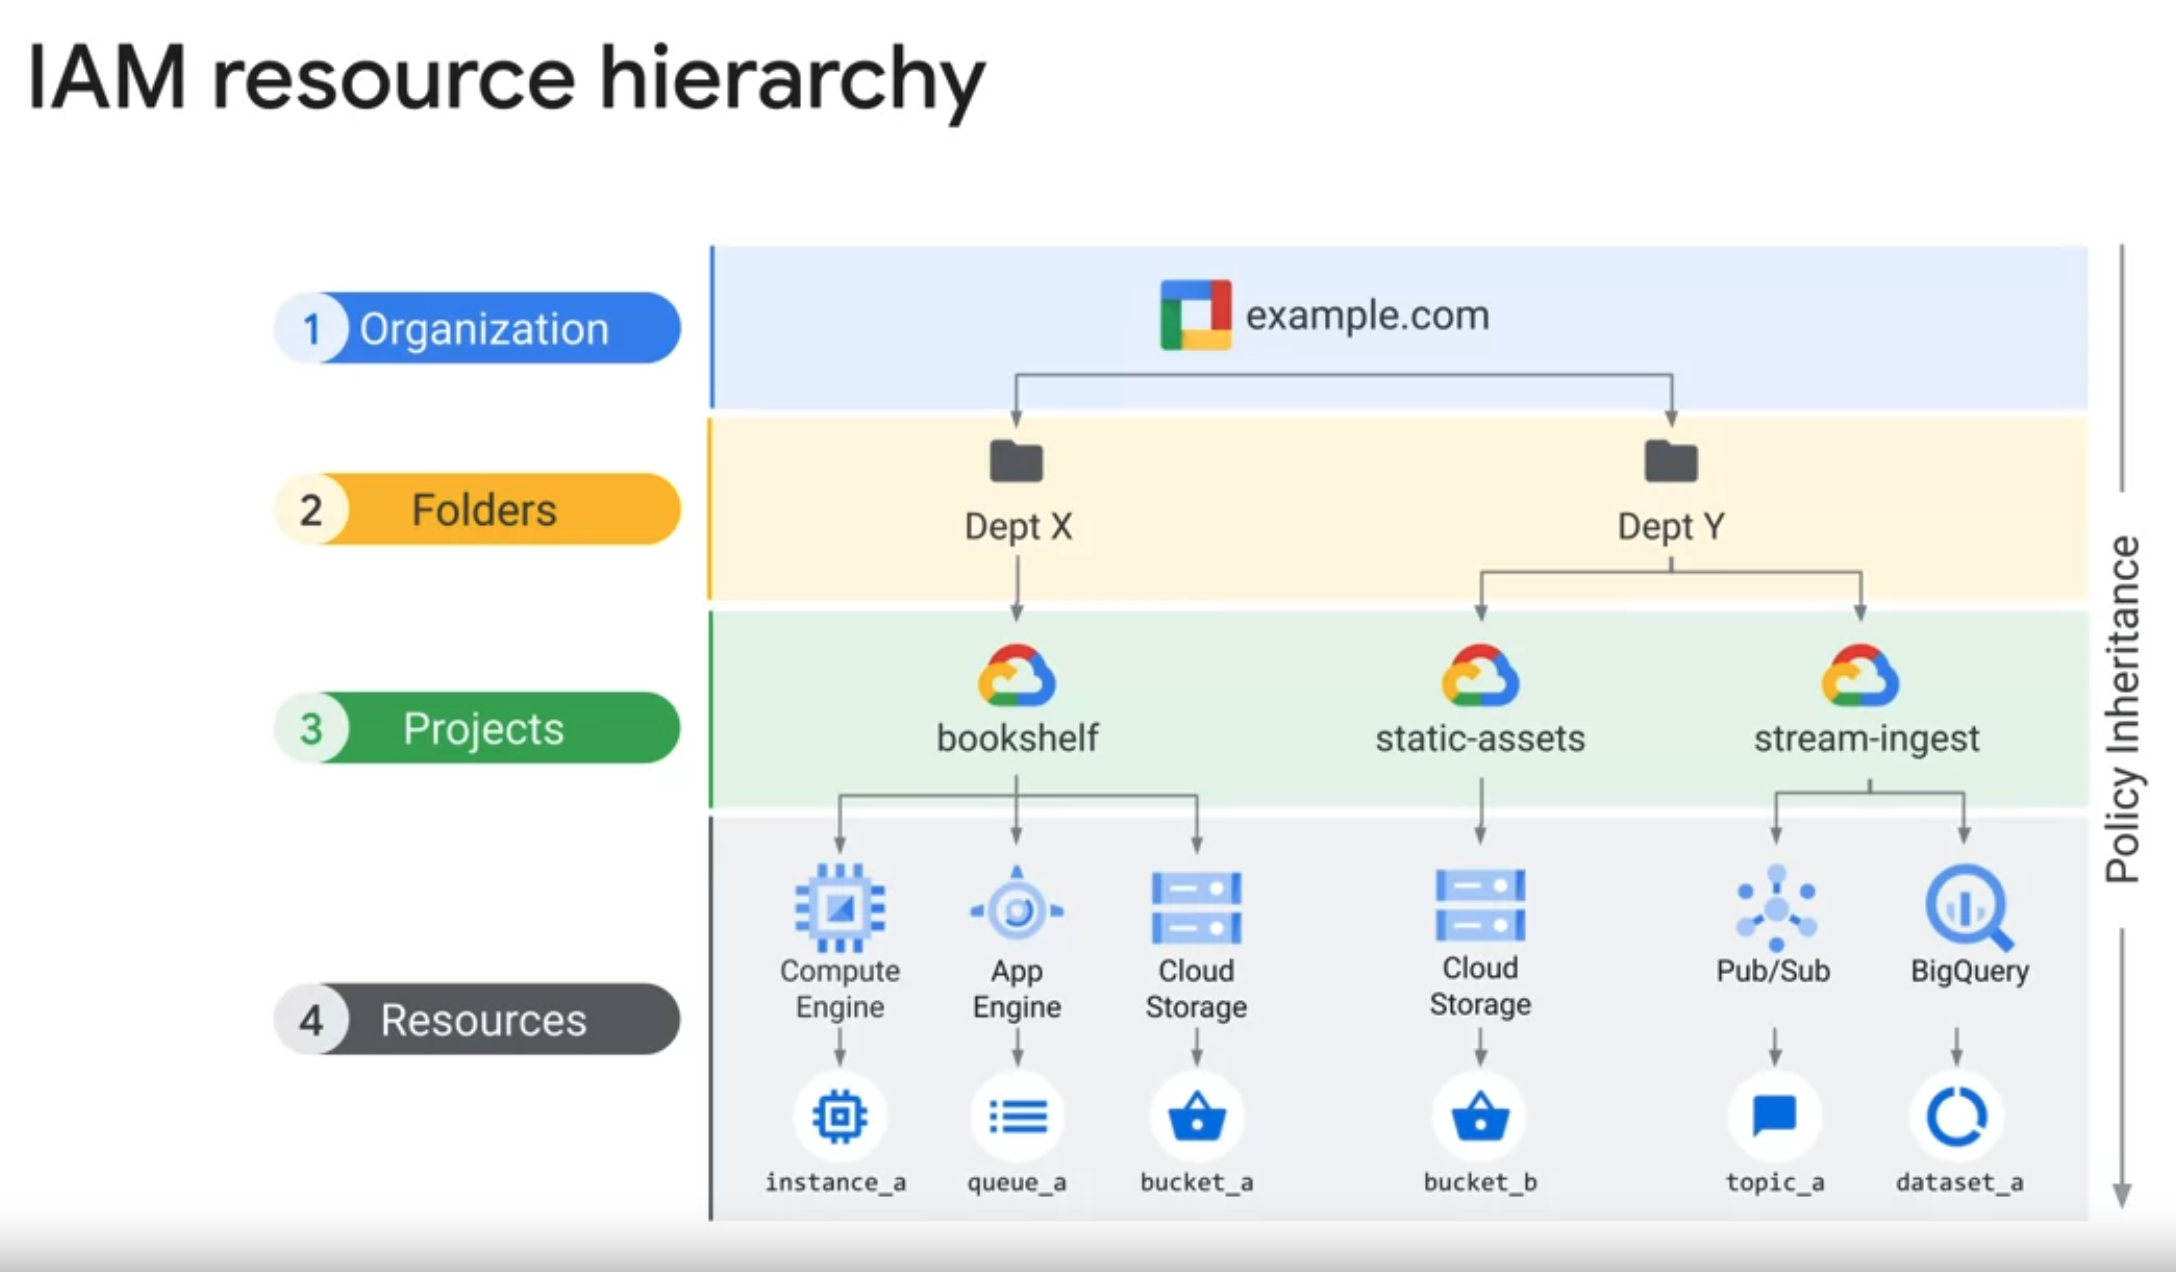Select the queue_a list icon

[x=1017, y=1117]
